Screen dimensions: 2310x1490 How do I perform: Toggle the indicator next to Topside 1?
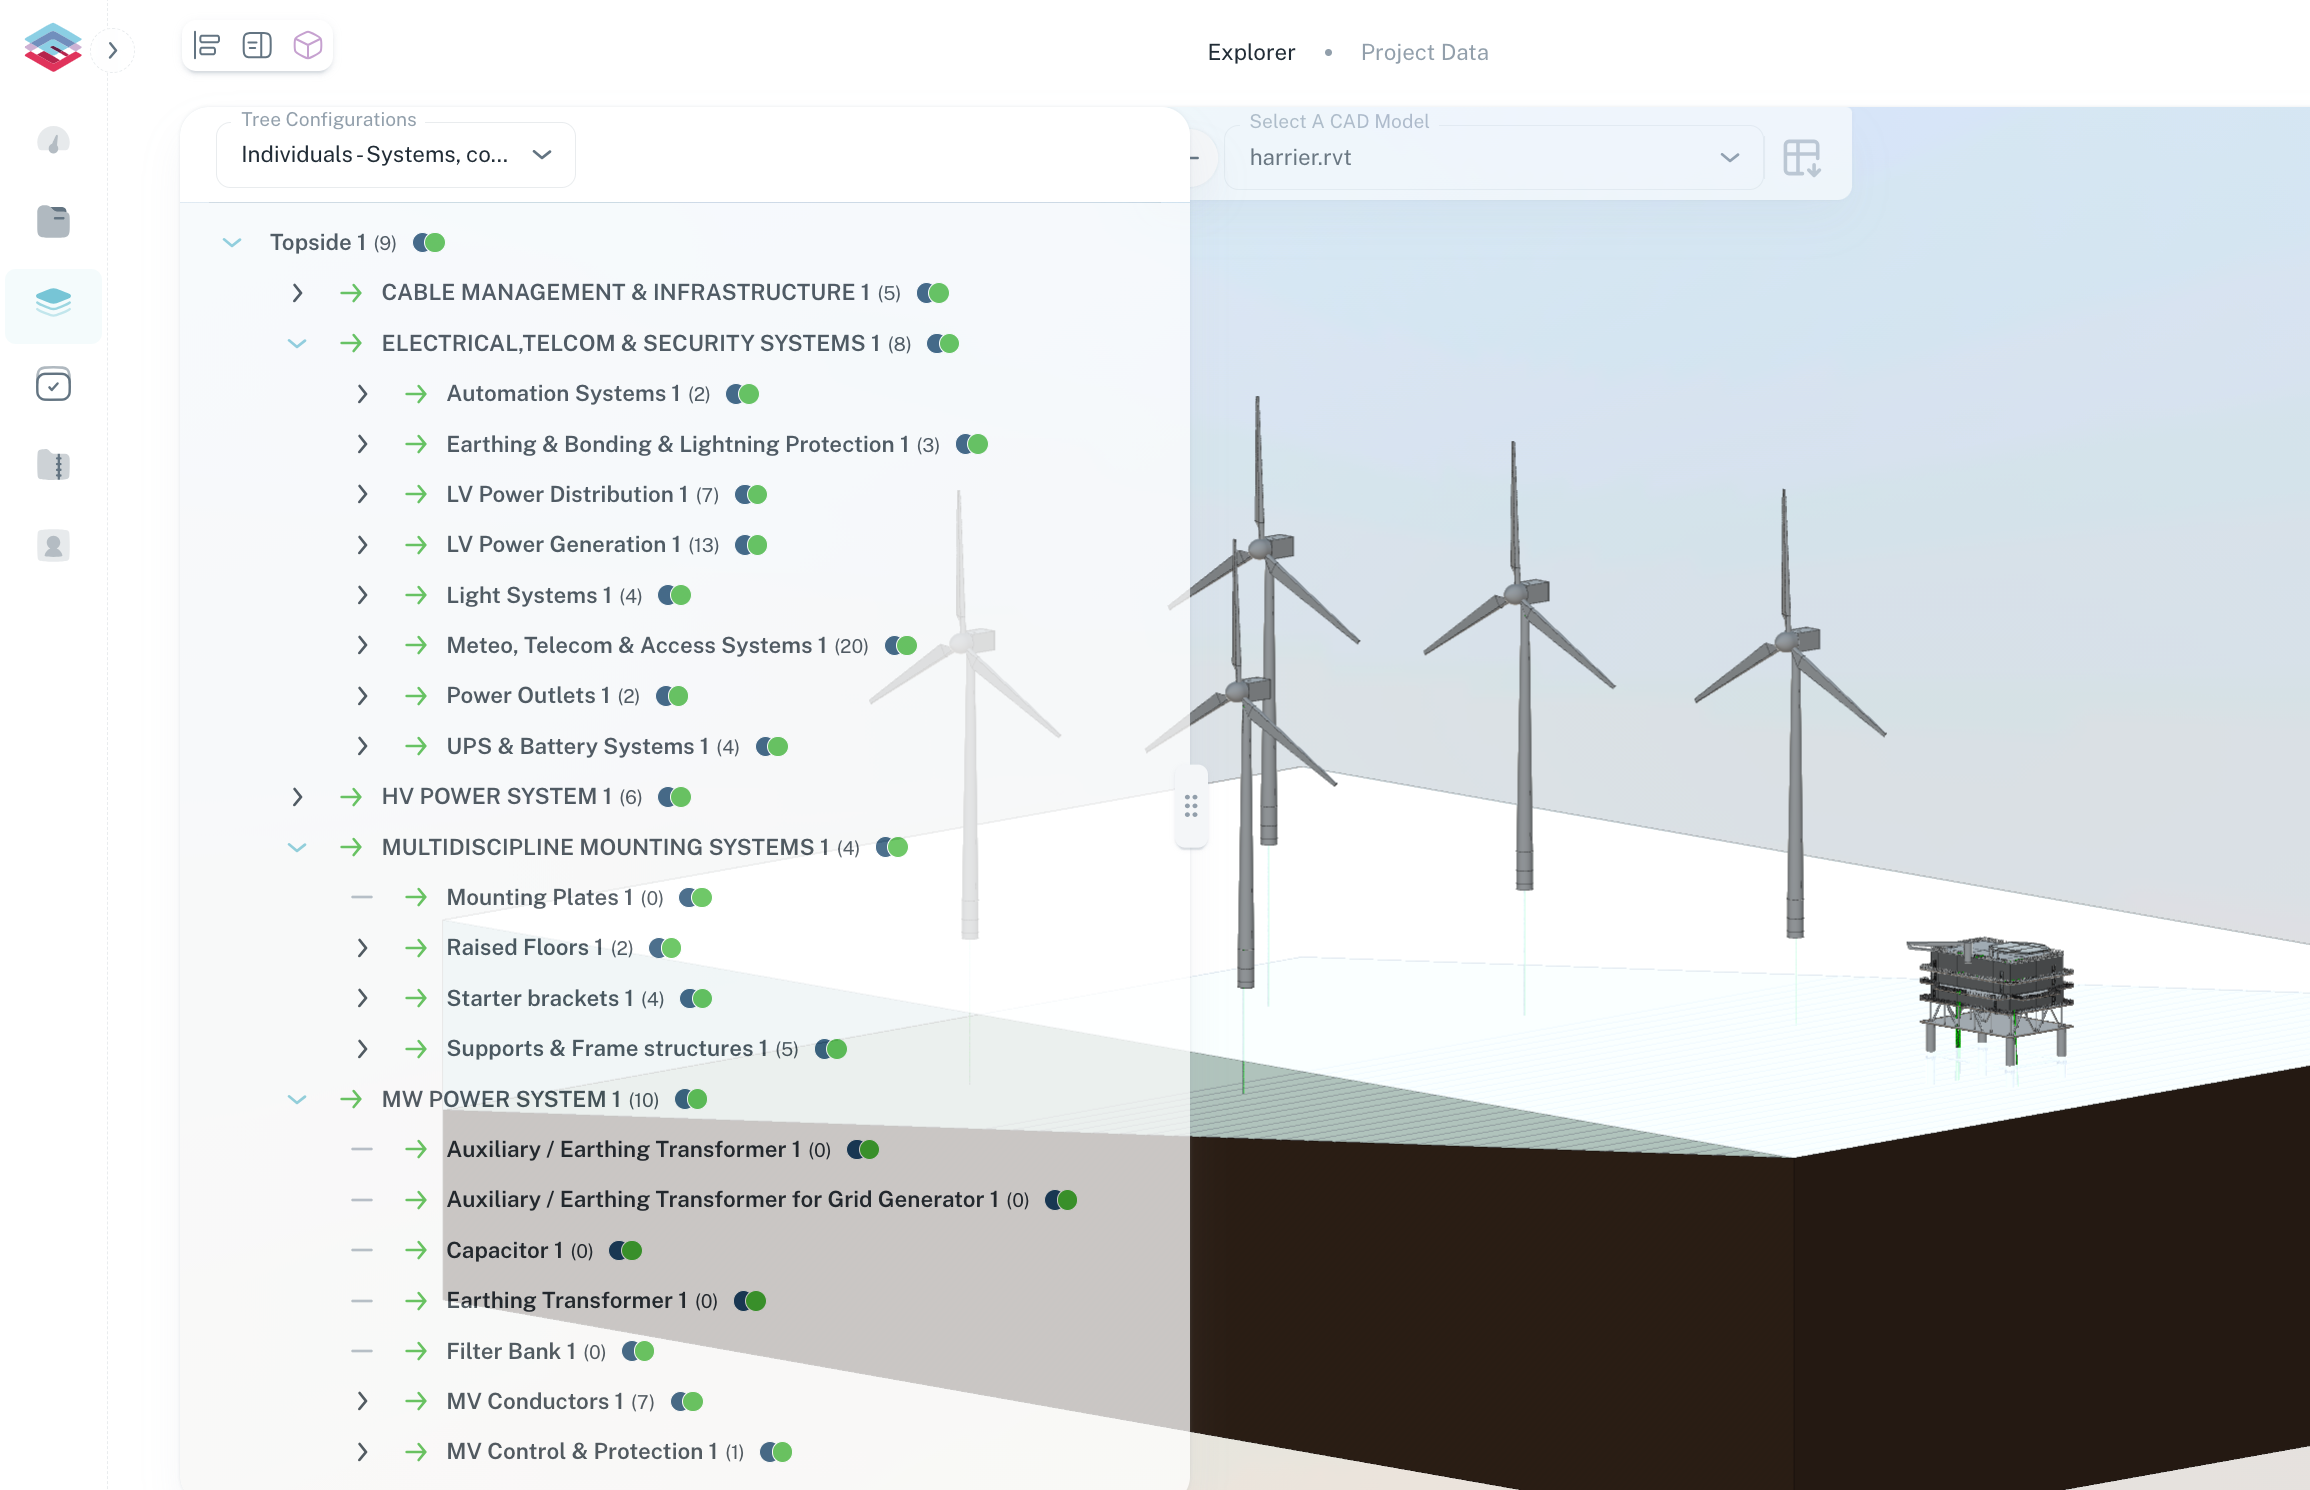click(x=429, y=243)
